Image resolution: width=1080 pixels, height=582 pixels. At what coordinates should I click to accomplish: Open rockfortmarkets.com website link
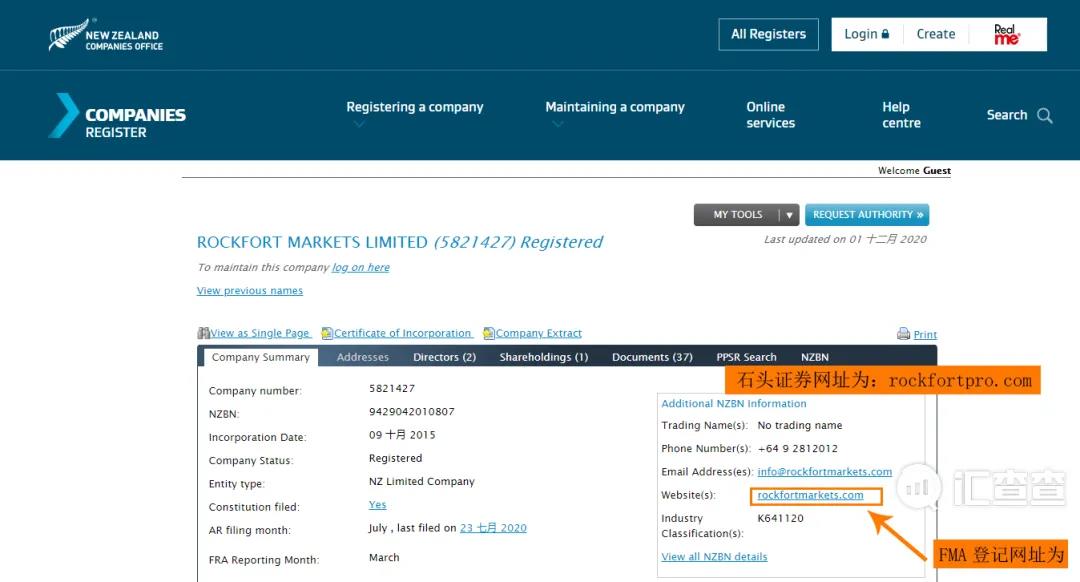coord(810,495)
